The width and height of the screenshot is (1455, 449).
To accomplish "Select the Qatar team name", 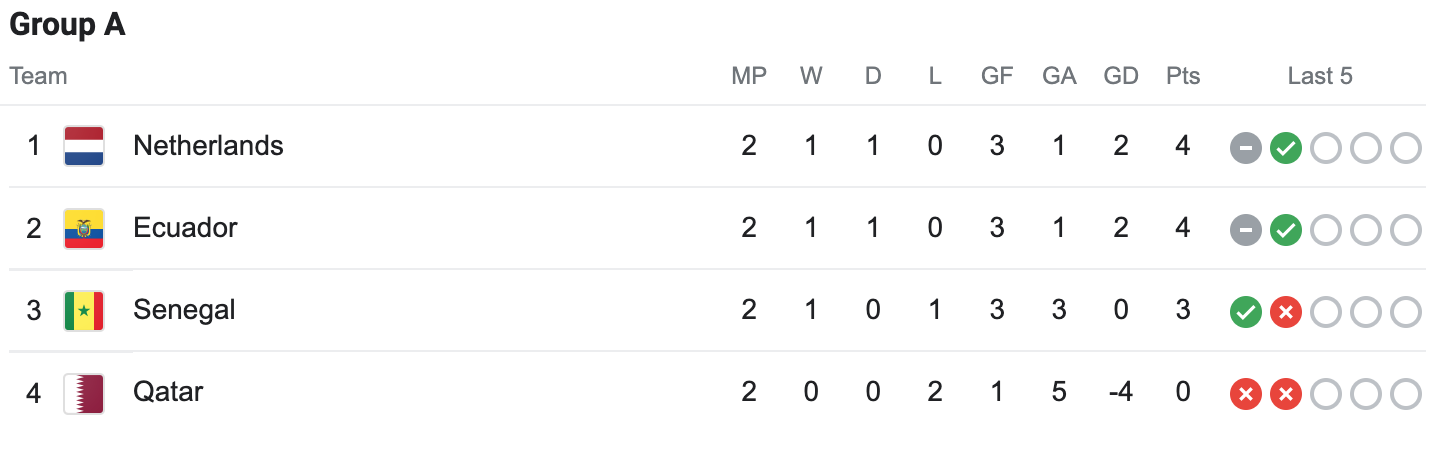I will point(168,392).
